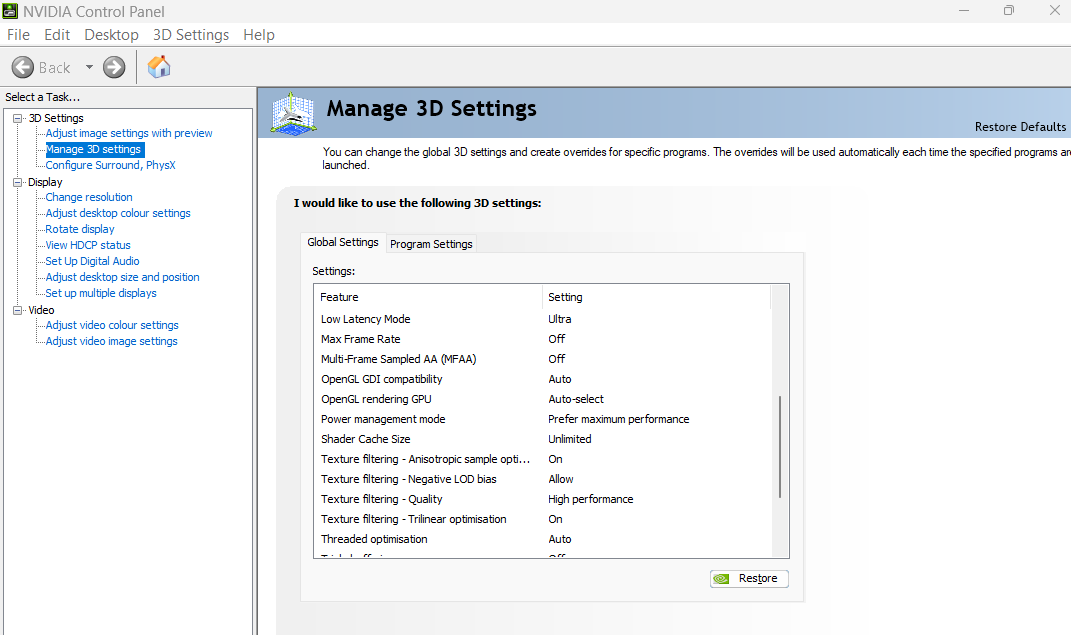Open Adjust video image settings
This screenshot has height=635, width=1071.
coord(111,341)
